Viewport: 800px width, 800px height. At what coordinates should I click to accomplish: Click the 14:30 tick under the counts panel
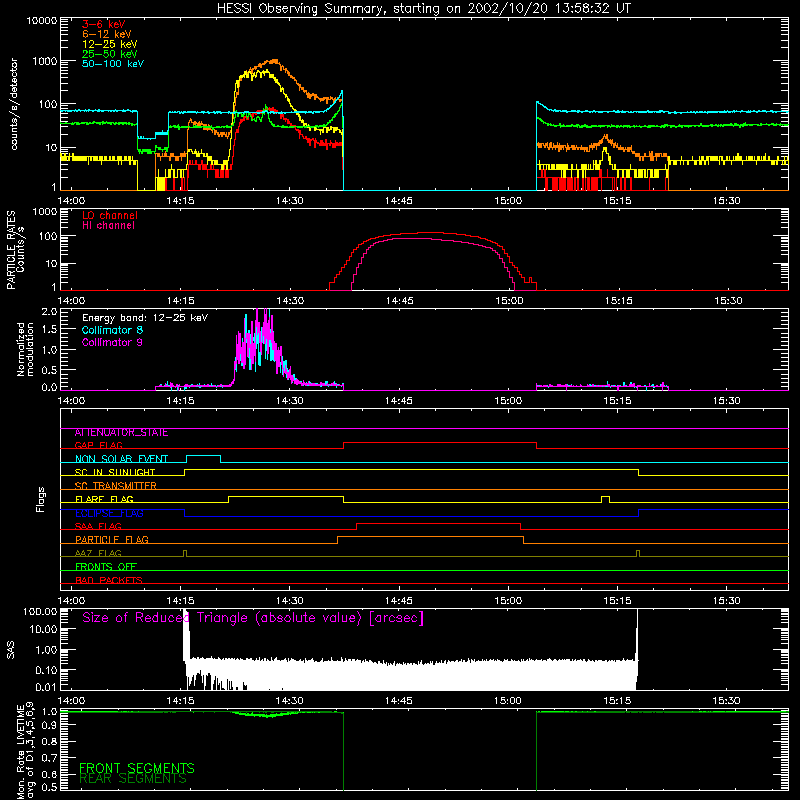[x=289, y=201]
